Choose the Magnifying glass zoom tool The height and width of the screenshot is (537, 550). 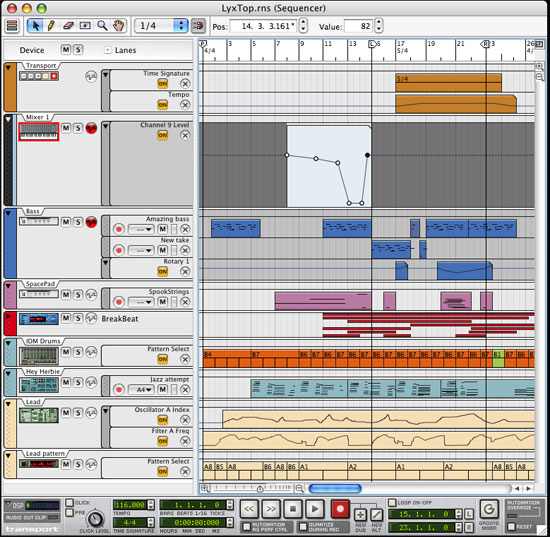click(102, 26)
